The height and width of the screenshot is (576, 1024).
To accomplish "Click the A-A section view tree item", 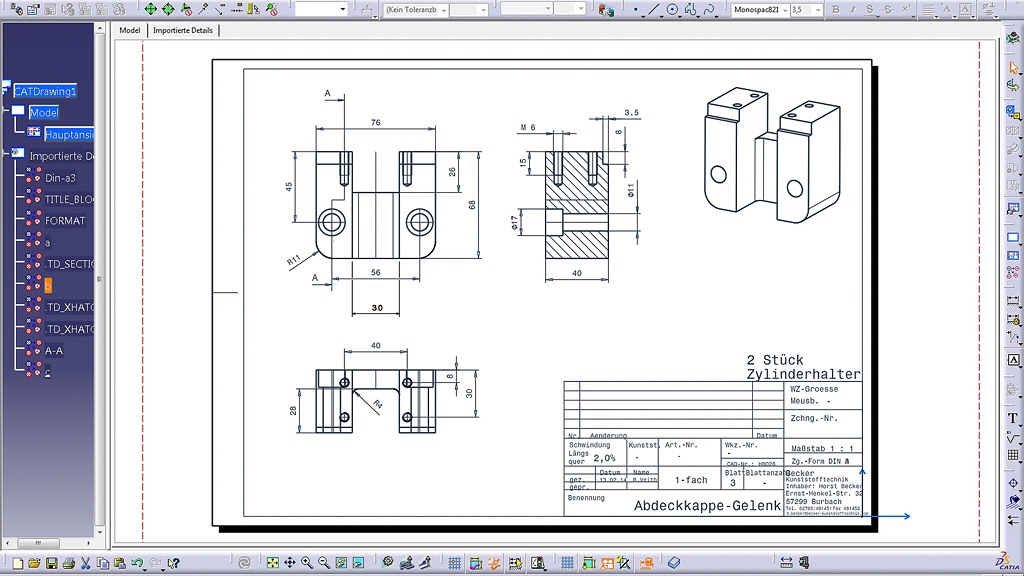I will tap(55, 351).
